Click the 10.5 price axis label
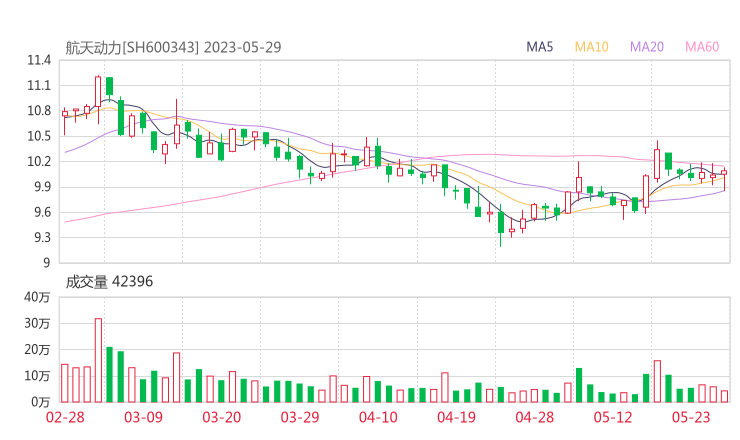The image size is (740, 440). tap(39, 136)
